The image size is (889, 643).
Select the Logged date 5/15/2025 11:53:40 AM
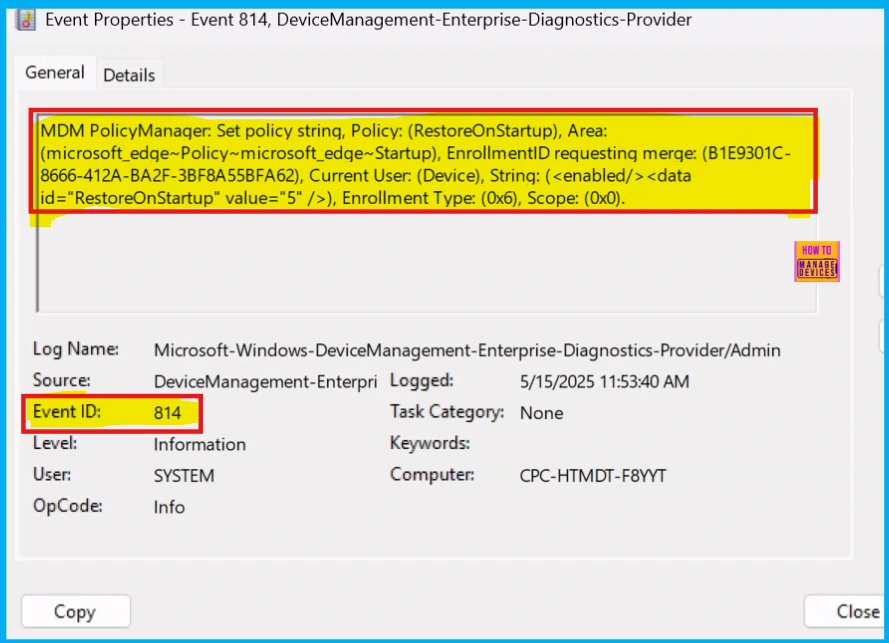pyautogui.click(x=604, y=382)
